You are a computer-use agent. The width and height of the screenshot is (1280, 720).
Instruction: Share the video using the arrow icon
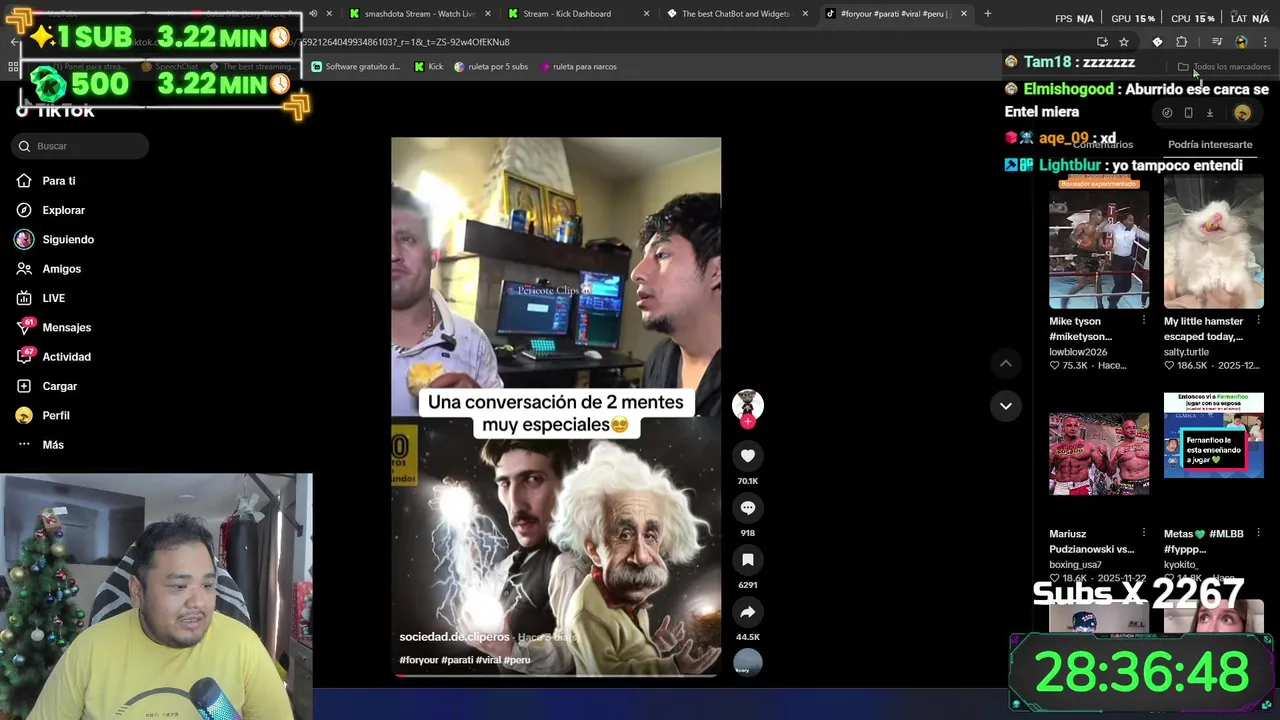tap(748, 612)
